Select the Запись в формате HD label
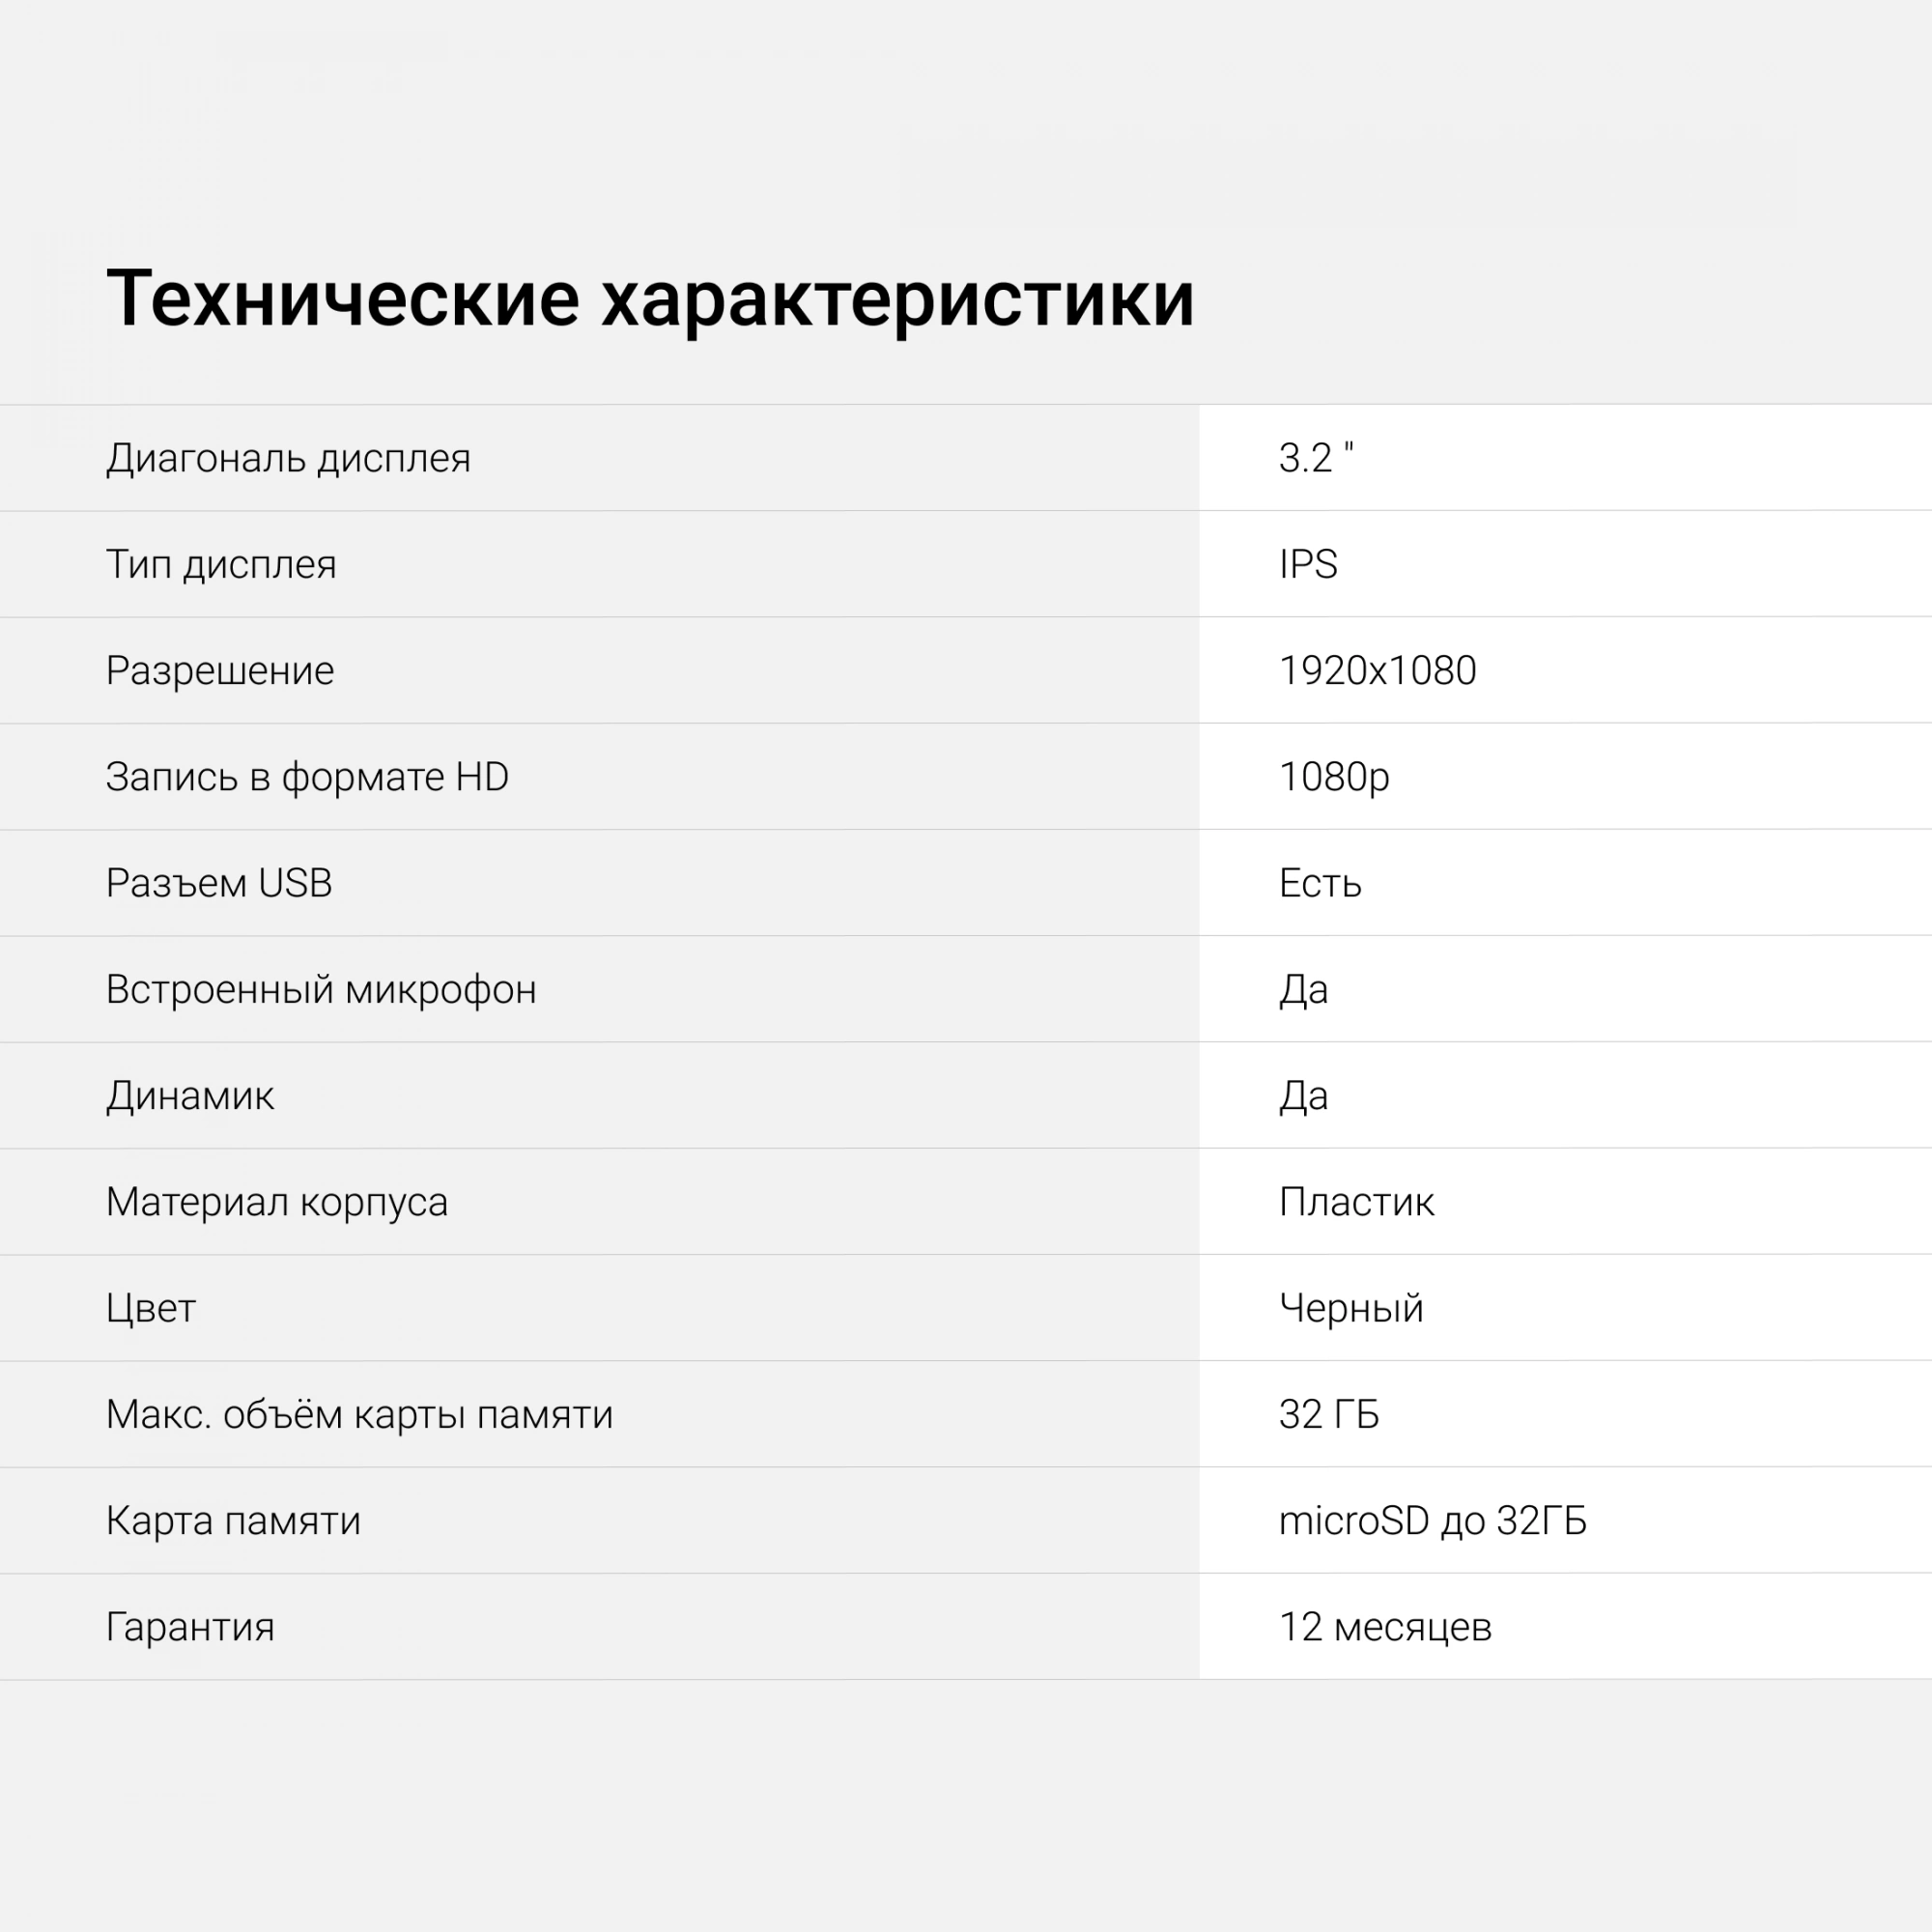Image resolution: width=1932 pixels, height=1932 pixels. click(x=307, y=777)
